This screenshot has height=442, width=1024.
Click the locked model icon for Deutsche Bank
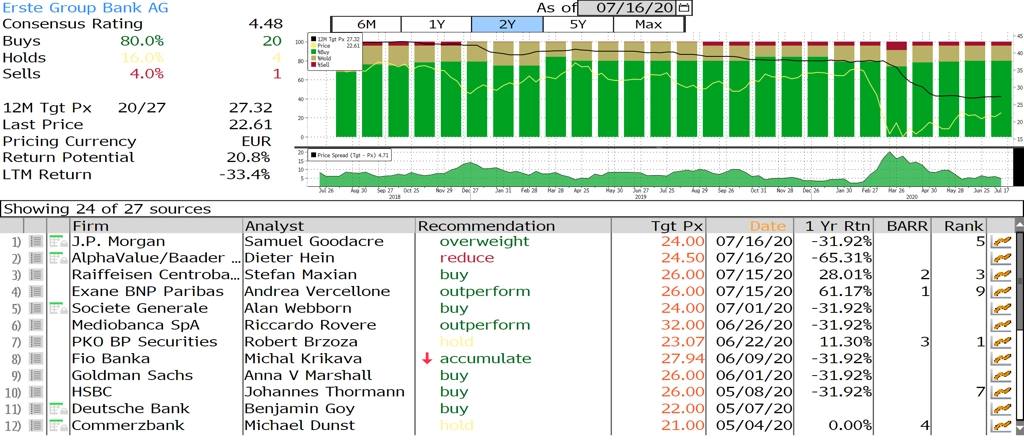click(x=58, y=409)
